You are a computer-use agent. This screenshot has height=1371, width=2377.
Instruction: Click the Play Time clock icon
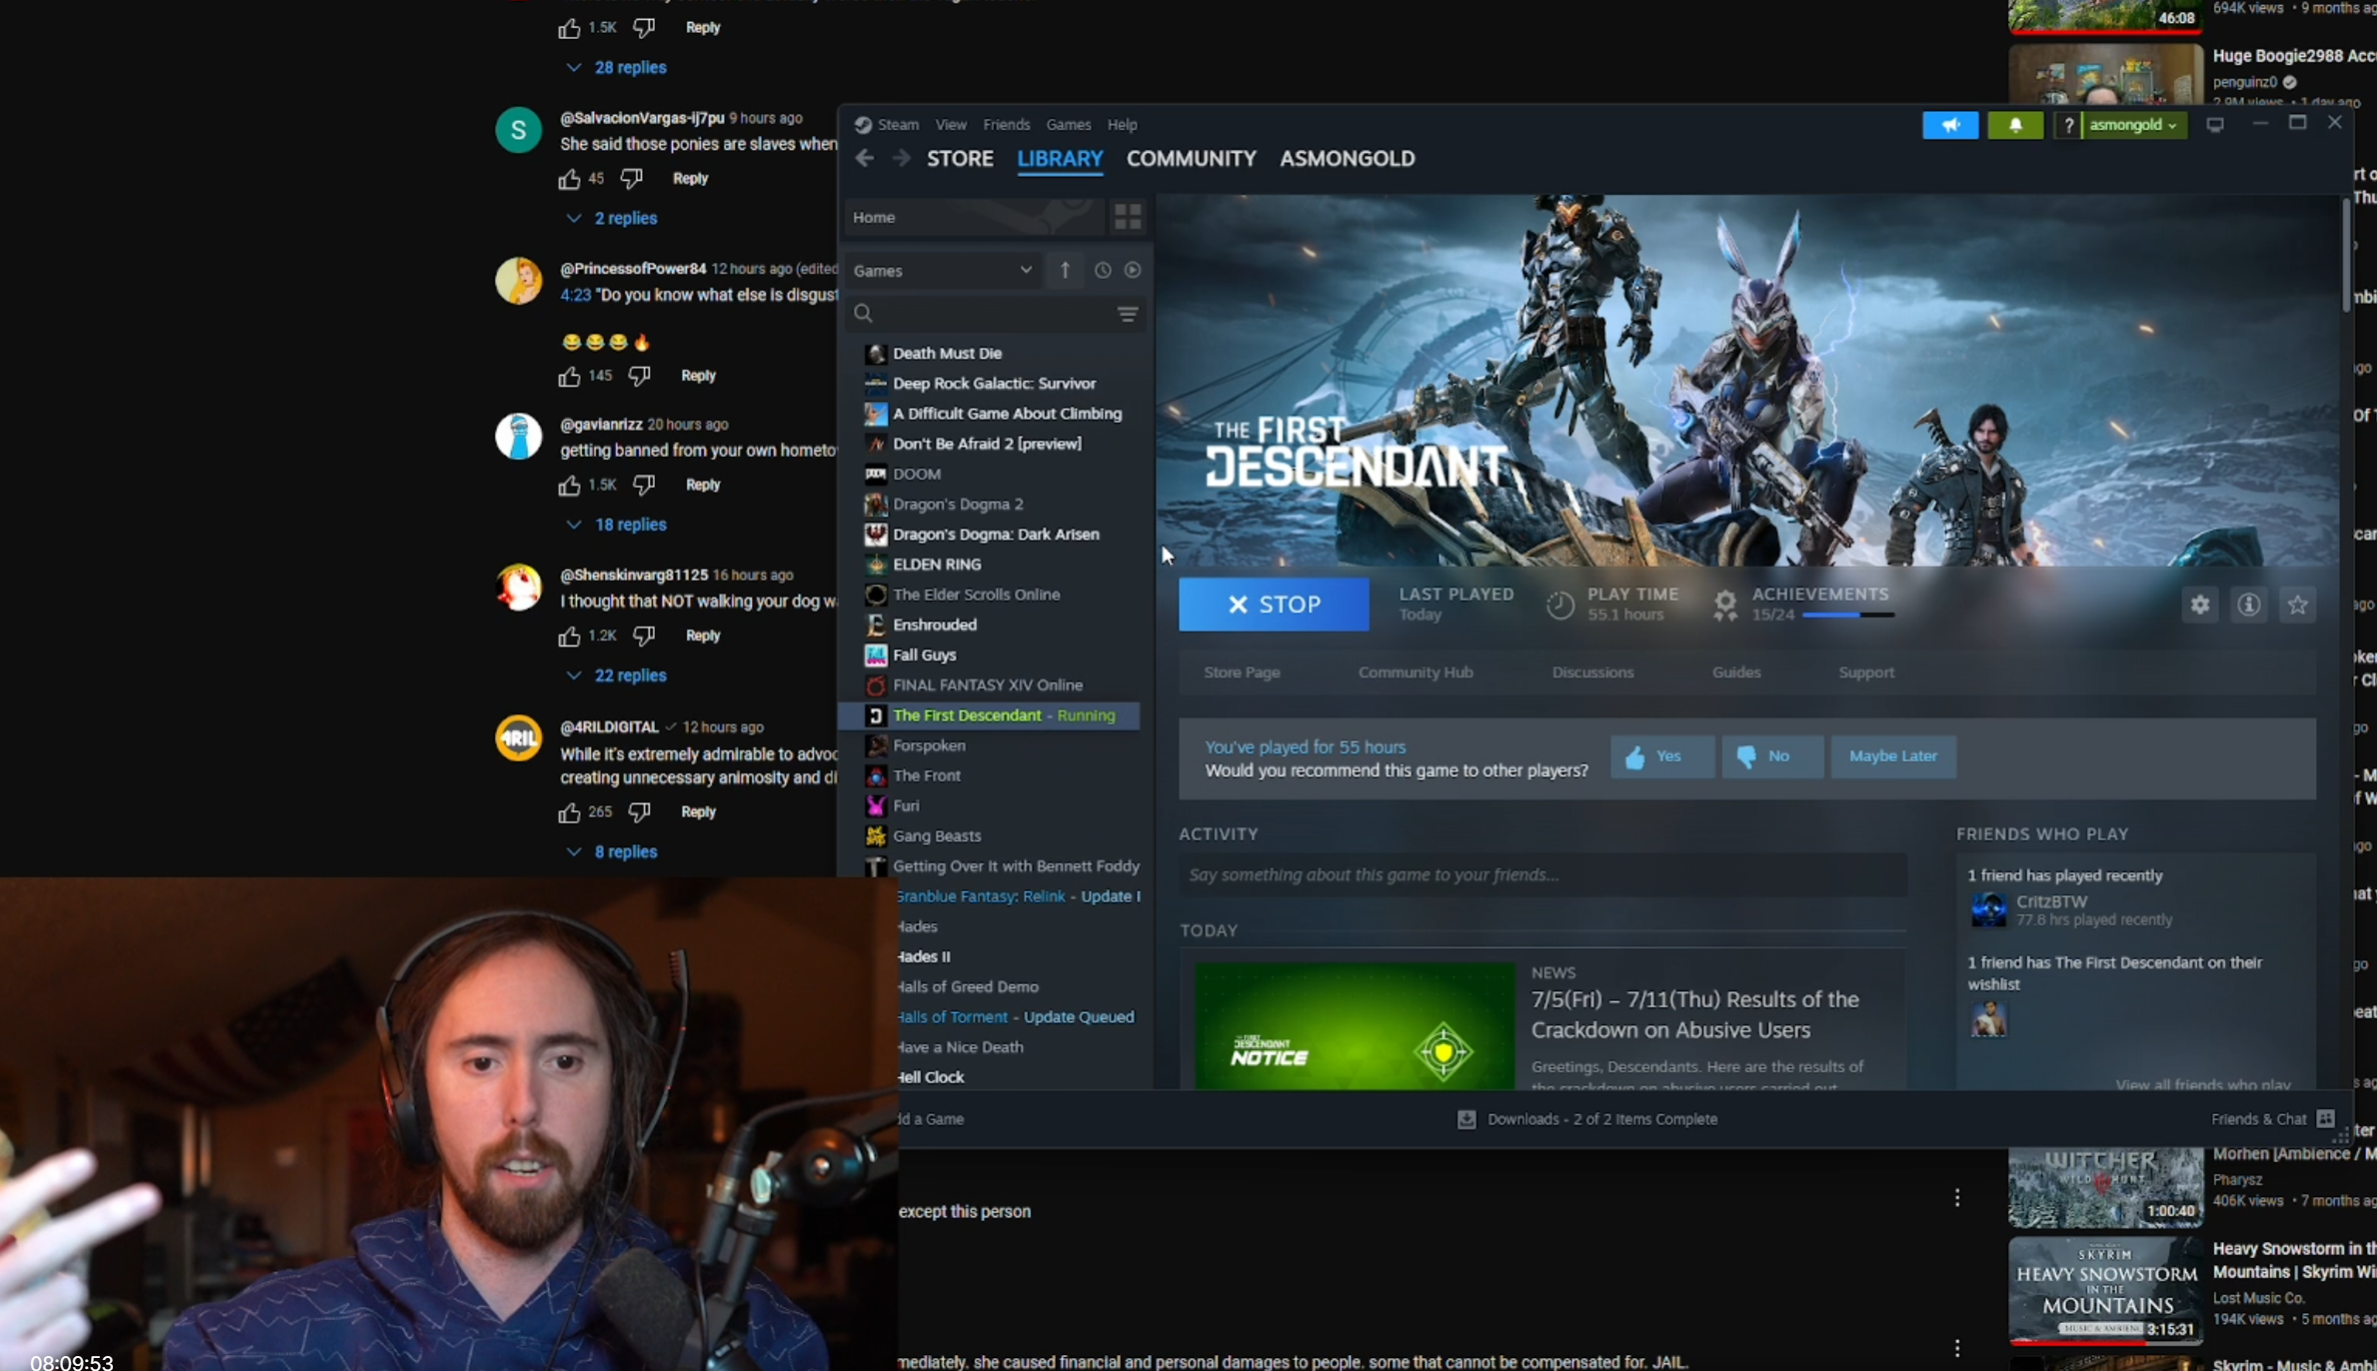click(1559, 604)
